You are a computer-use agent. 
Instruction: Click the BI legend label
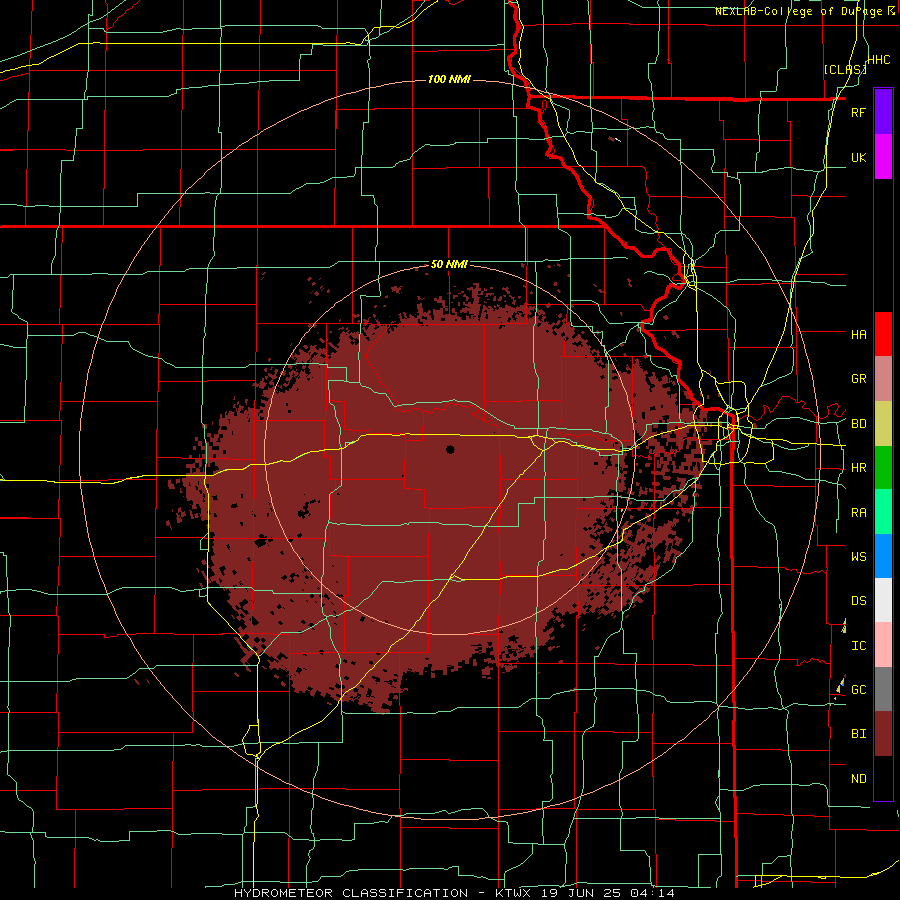(858, 734)
